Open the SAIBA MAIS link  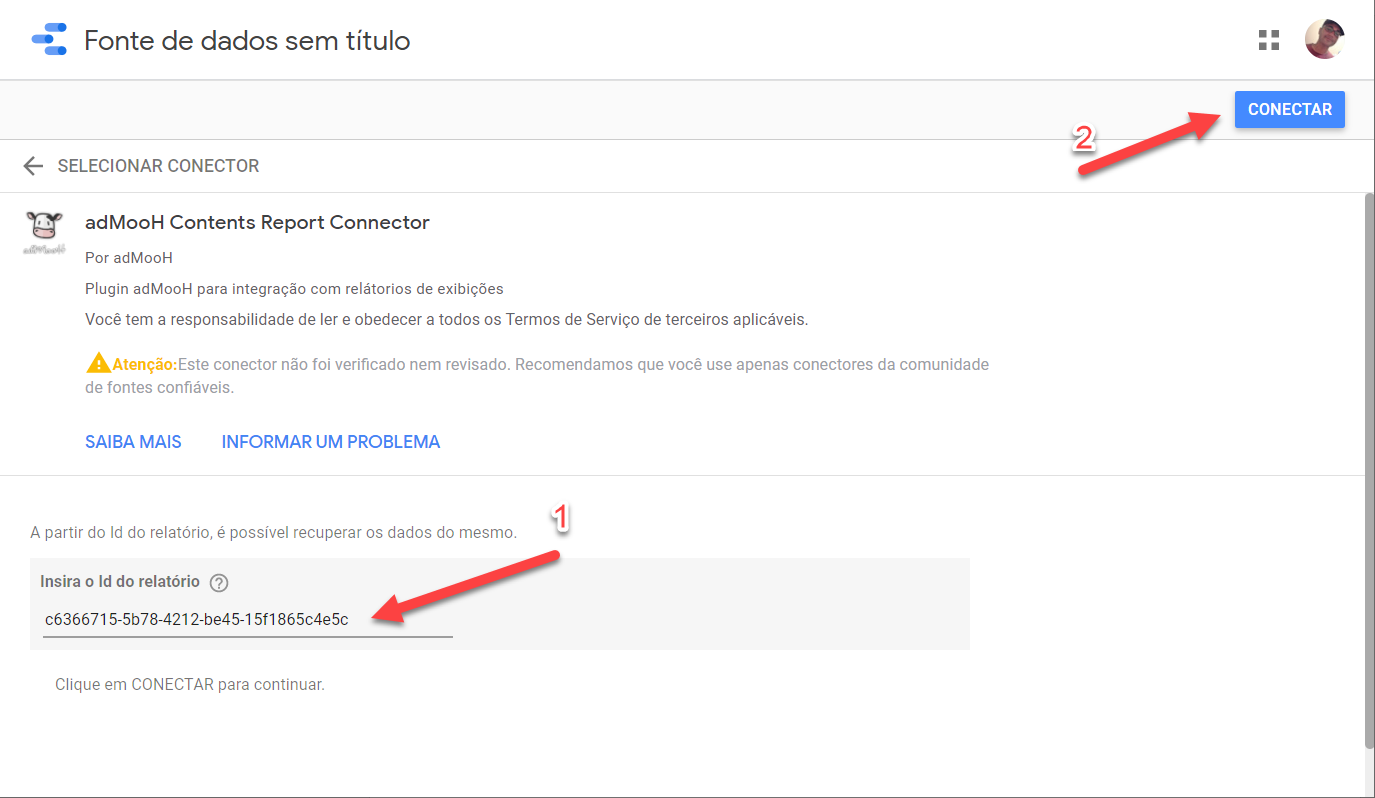click(133, 442)
